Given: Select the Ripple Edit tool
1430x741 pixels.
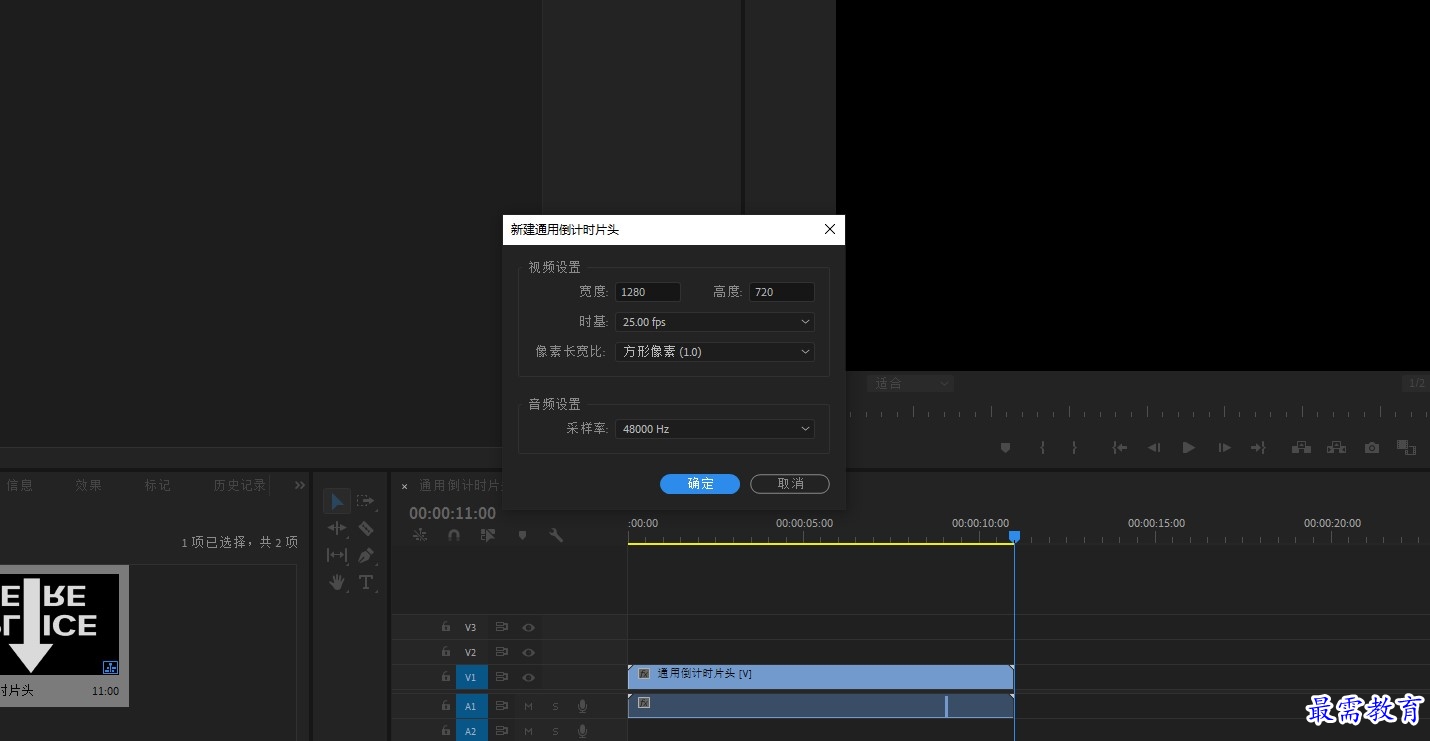Looking at the screenshot, I should [x=337, y=528].
